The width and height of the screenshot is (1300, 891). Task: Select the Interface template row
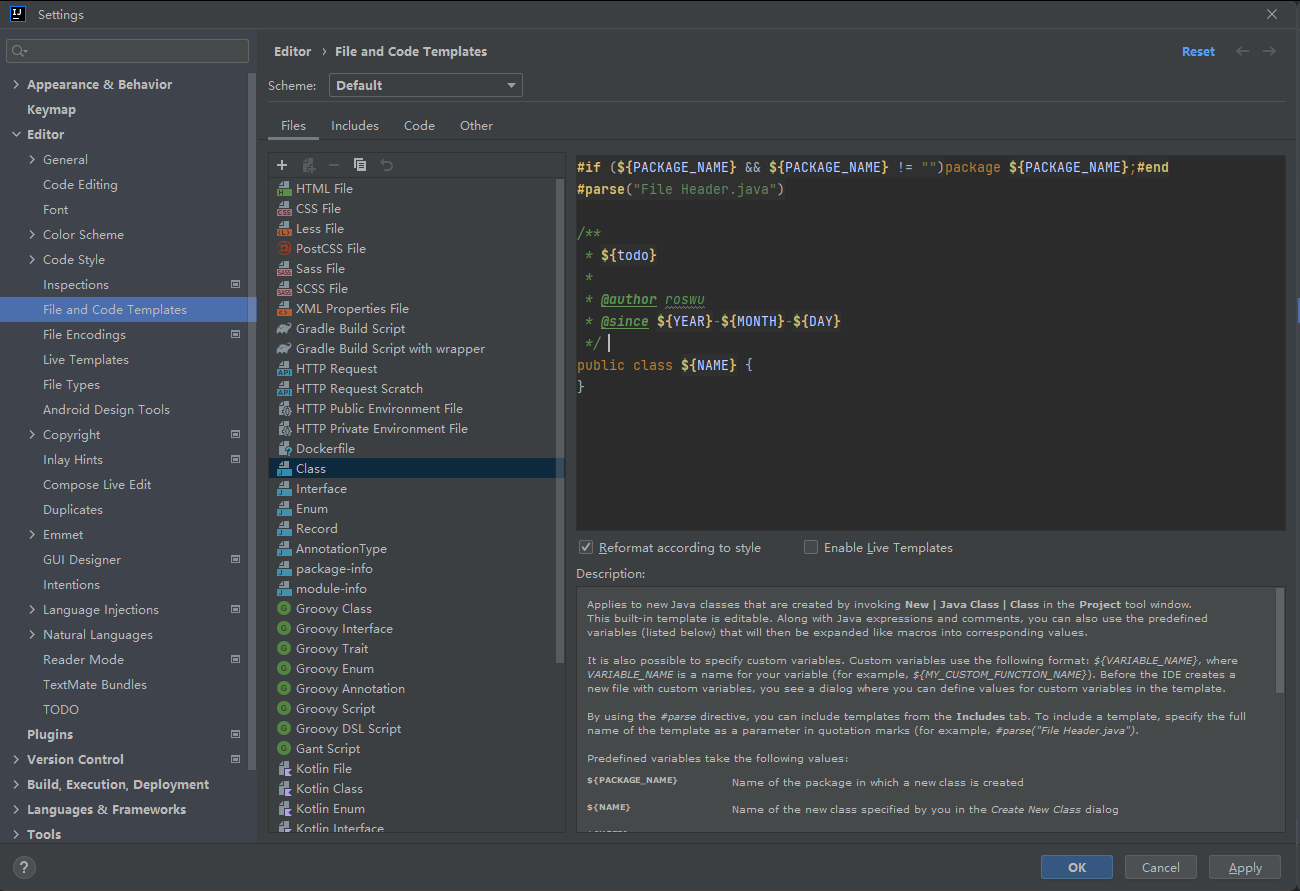pos(416,488)
